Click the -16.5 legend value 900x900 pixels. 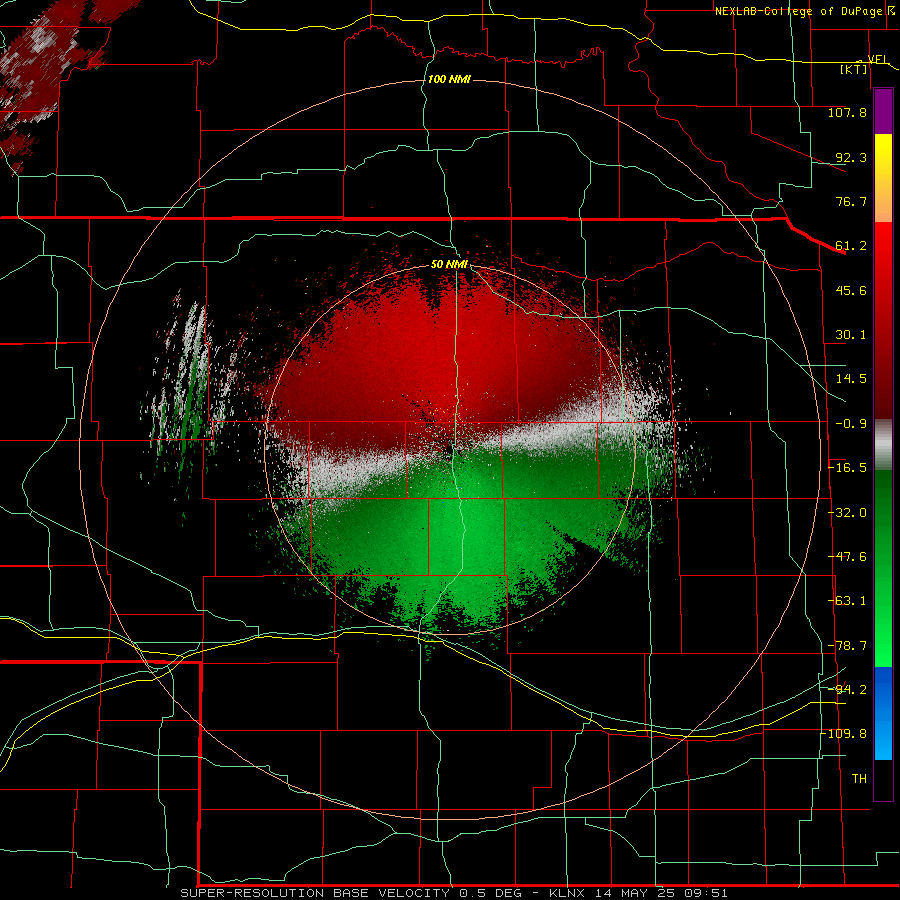[847, 468]
